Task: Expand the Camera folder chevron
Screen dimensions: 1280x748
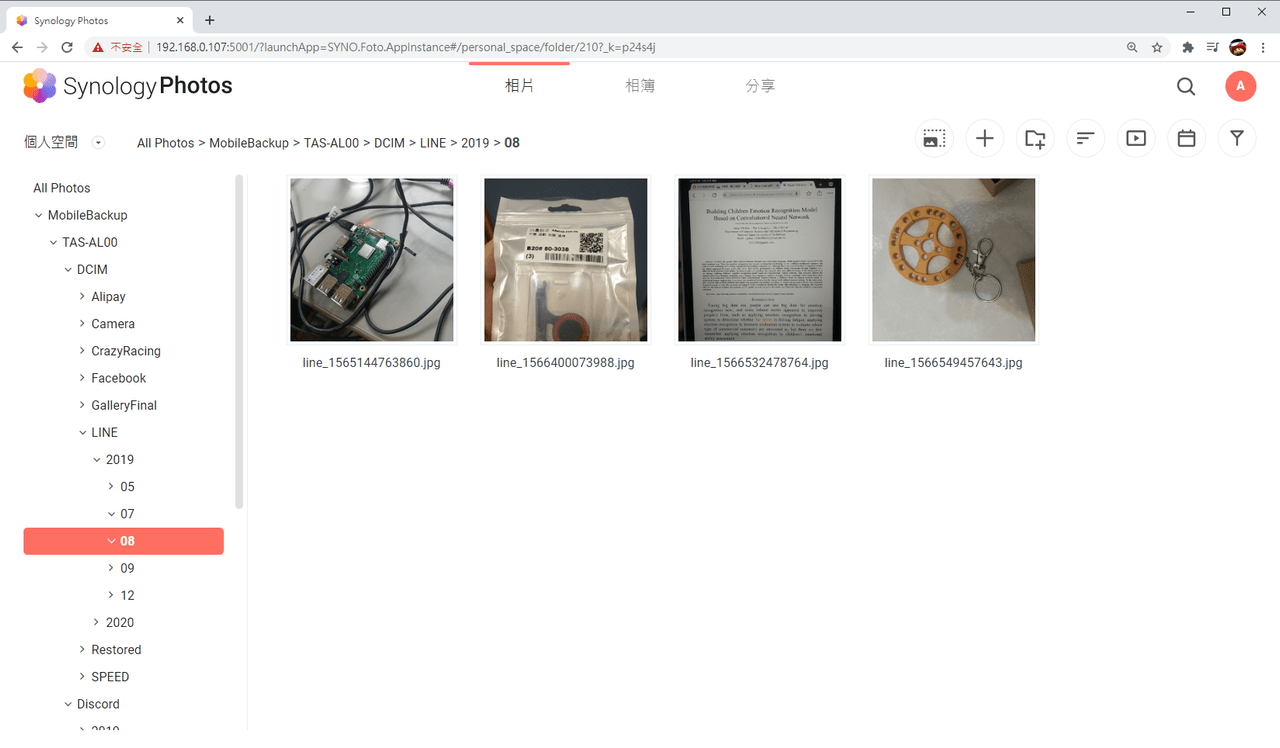Action: (x=82, y=324)
